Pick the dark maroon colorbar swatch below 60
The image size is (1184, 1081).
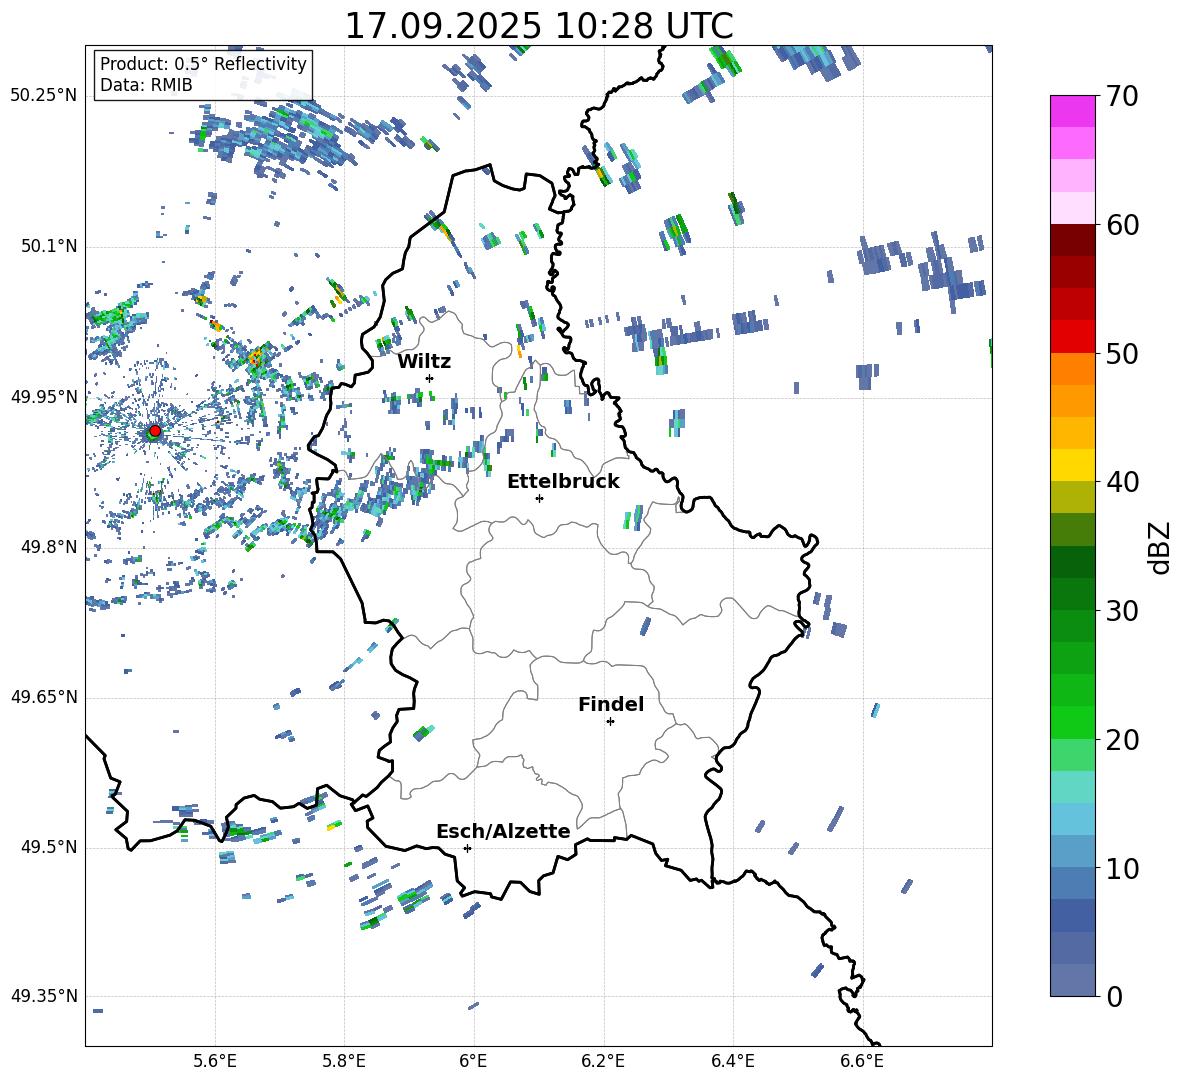point(1073,240)
